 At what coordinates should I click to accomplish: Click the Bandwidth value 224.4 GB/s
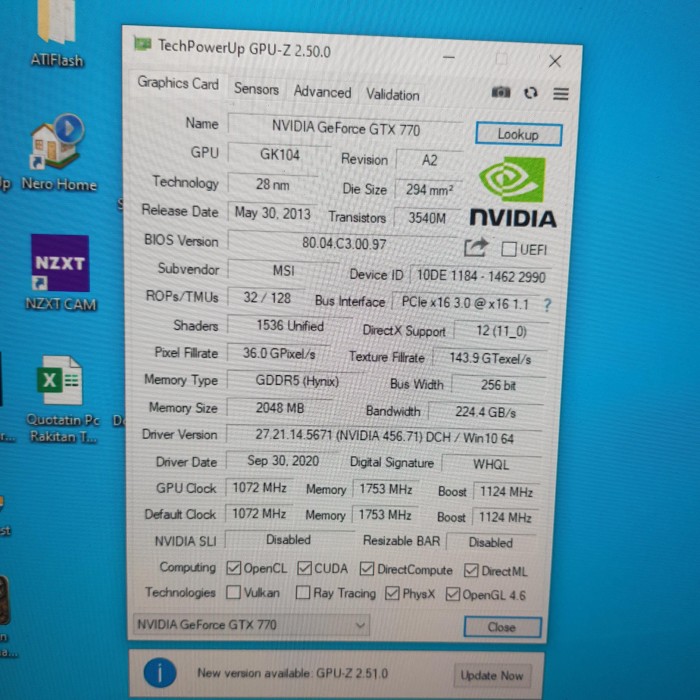485,412
